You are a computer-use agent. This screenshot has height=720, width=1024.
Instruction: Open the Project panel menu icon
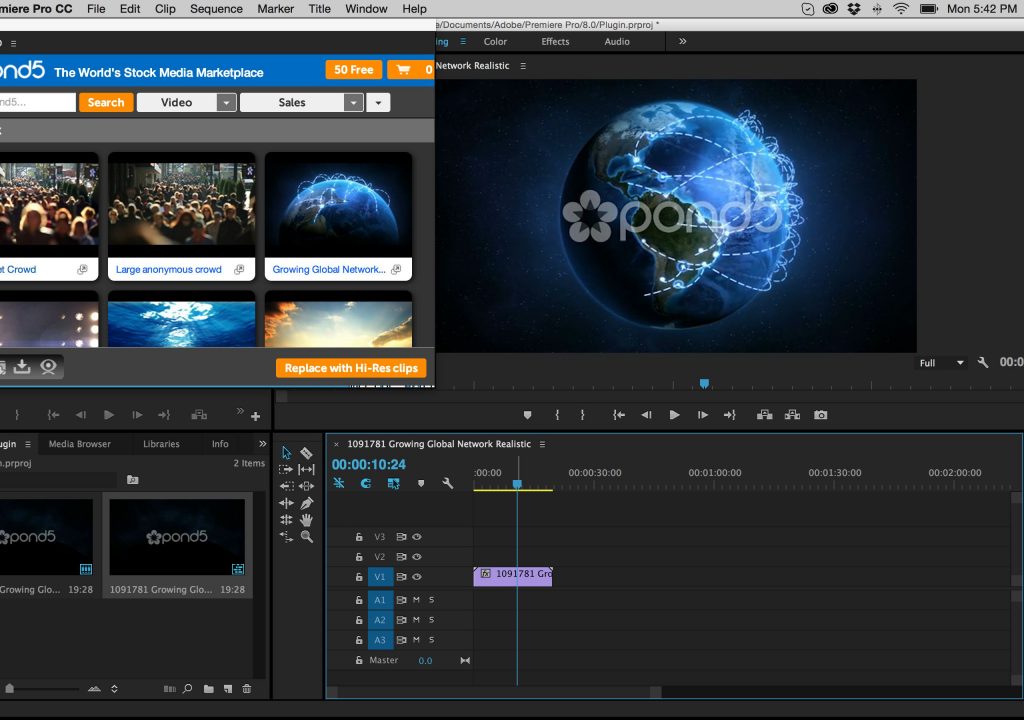click(x=27, y=444)
